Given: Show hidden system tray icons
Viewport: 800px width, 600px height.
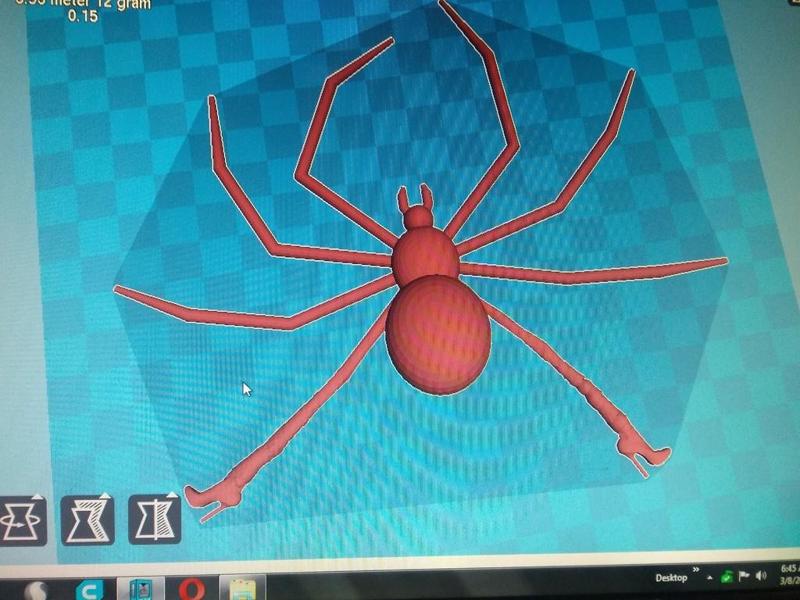Looking at the screenshot, I should coord(710,578).
